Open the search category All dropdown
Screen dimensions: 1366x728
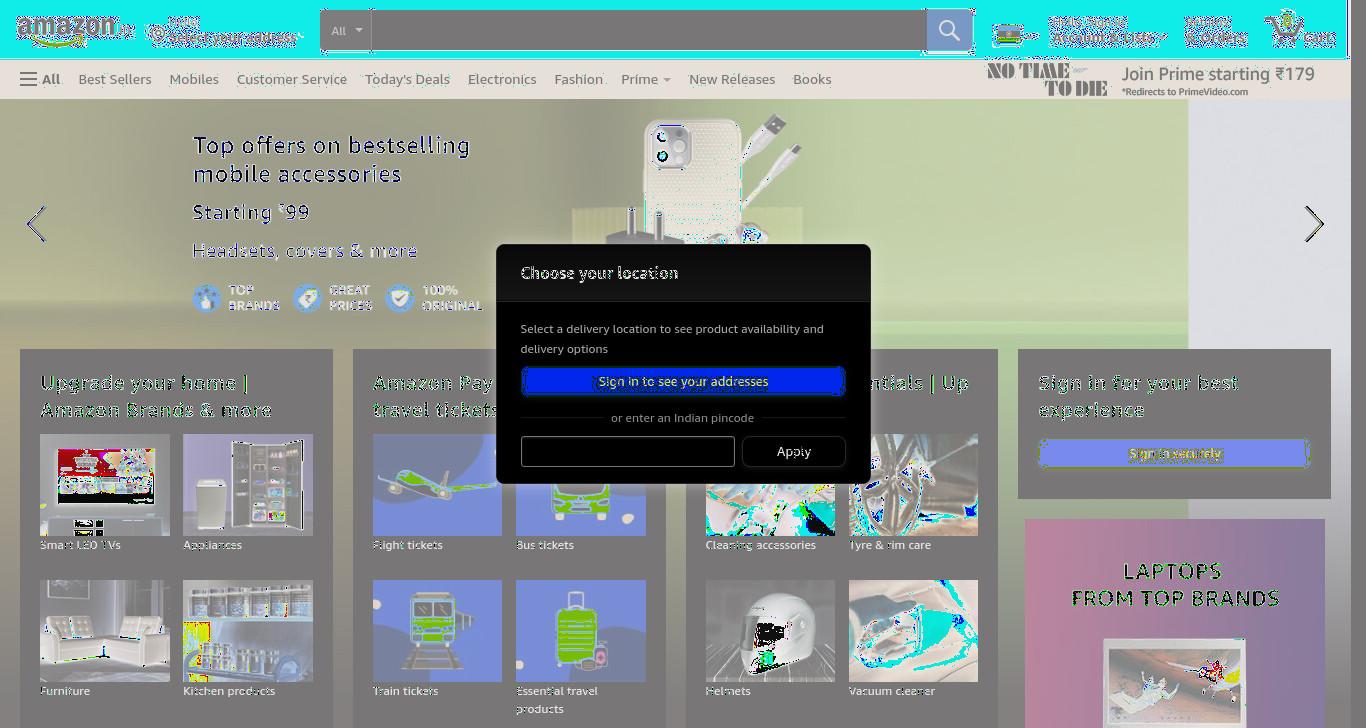(346, 31)
